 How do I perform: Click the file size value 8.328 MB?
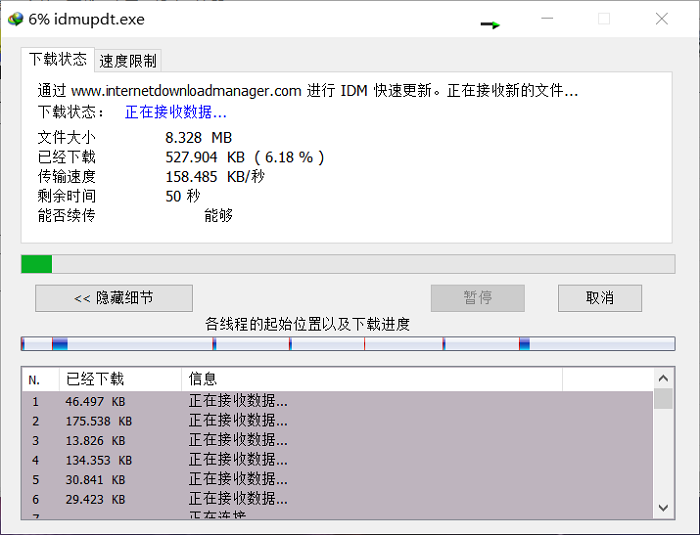click(198, 138)
